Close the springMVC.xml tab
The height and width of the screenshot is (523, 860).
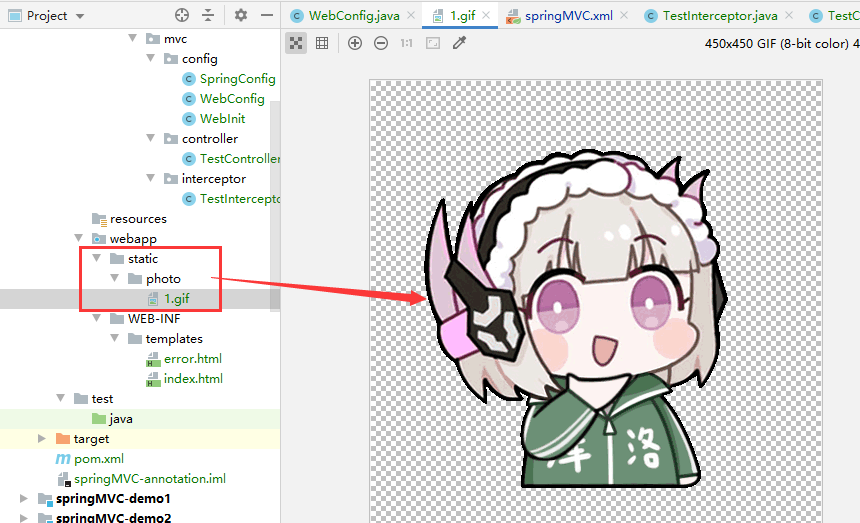(x=624, y=15)
